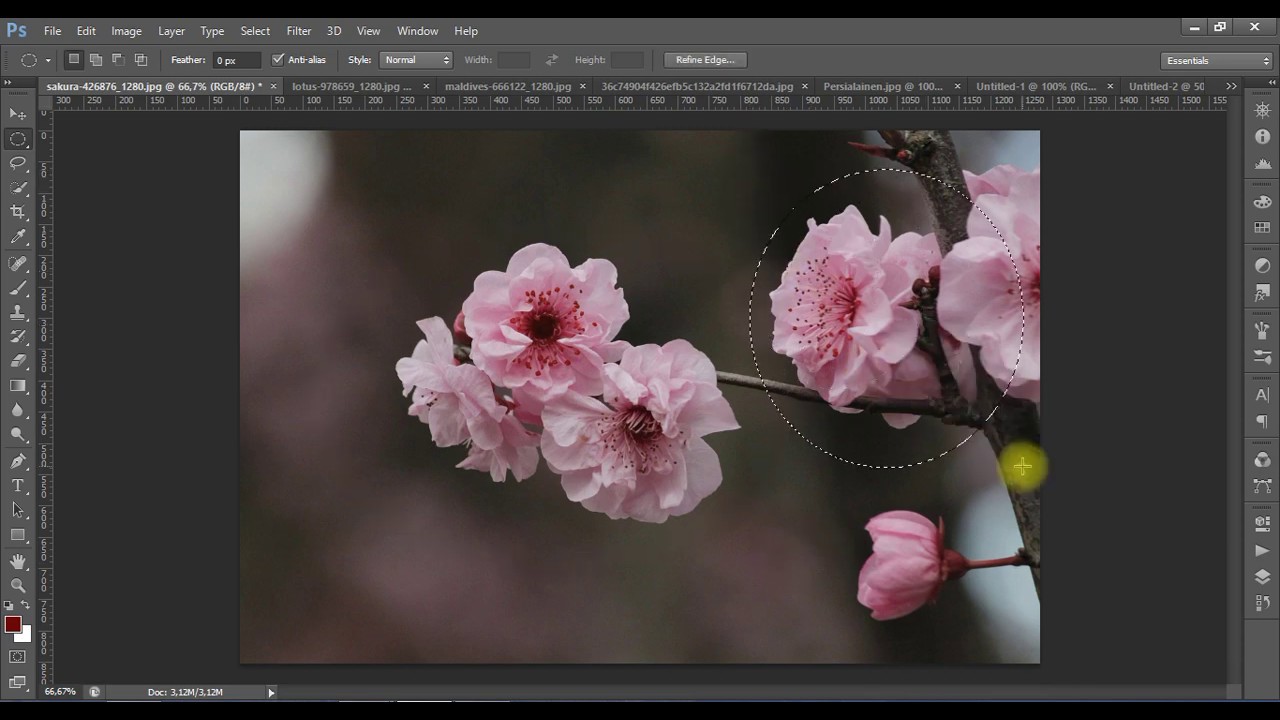Image resolution: width=1280 pixels, height=720 pixels.
Task: Open the Paragraph panel icon
Action: coord(1262,421)
